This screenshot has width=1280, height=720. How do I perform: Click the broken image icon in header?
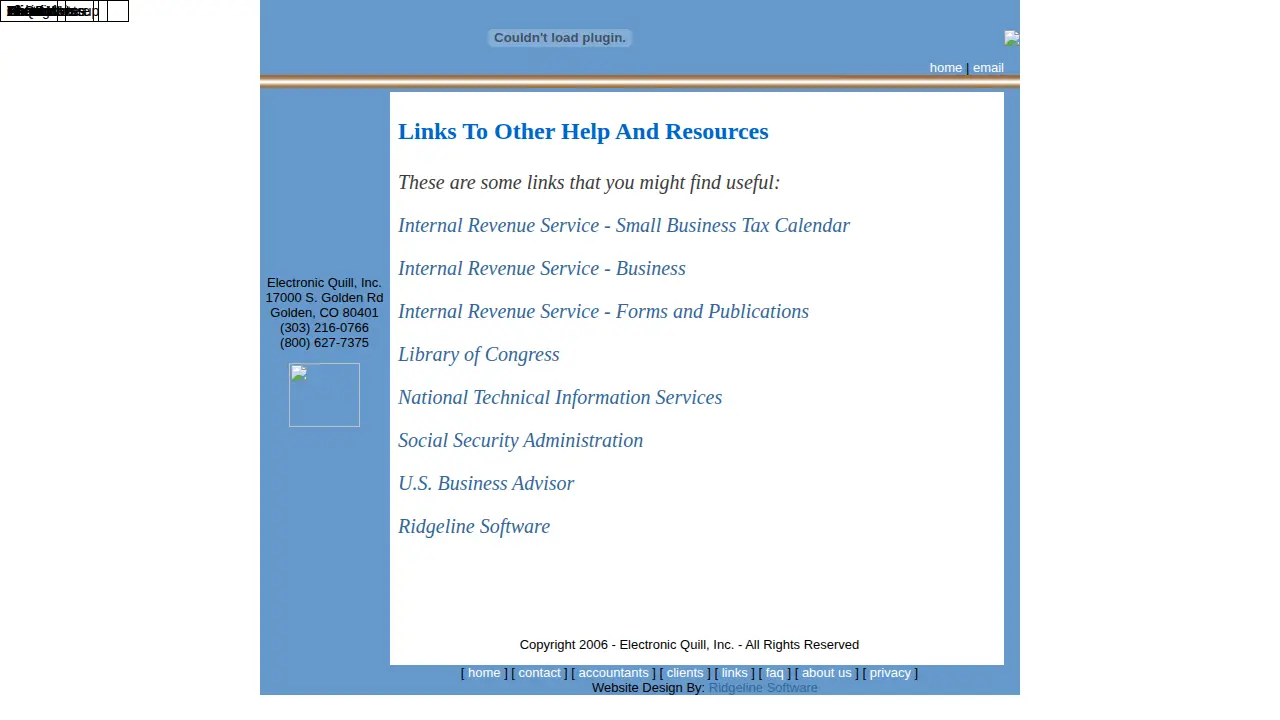(x=1012, y=38)
